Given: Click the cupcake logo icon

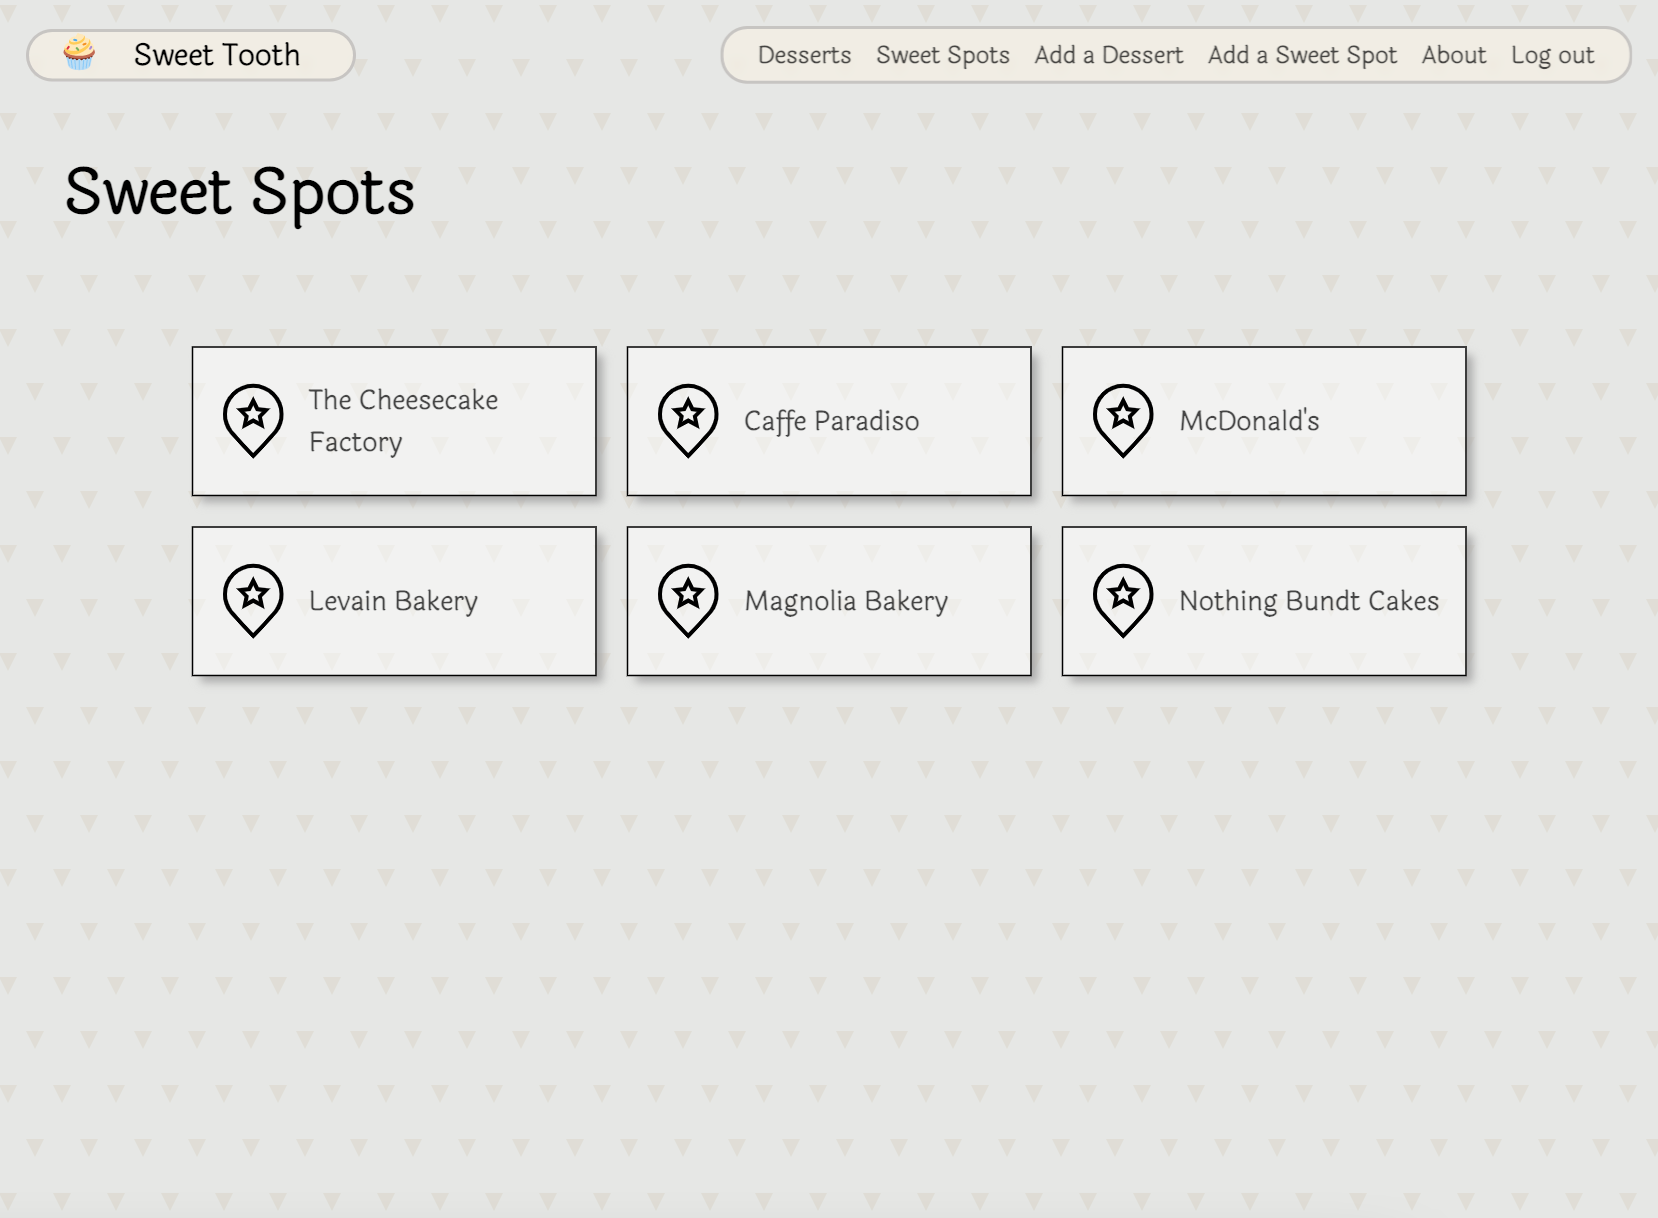Looking at the screenshot, I should coord(79,54).
